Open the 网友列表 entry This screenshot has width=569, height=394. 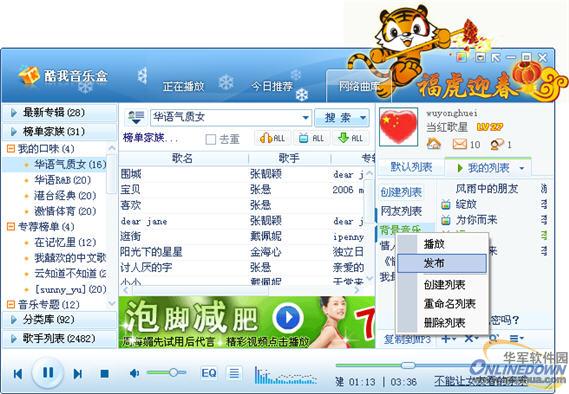(x=401, y=211)
